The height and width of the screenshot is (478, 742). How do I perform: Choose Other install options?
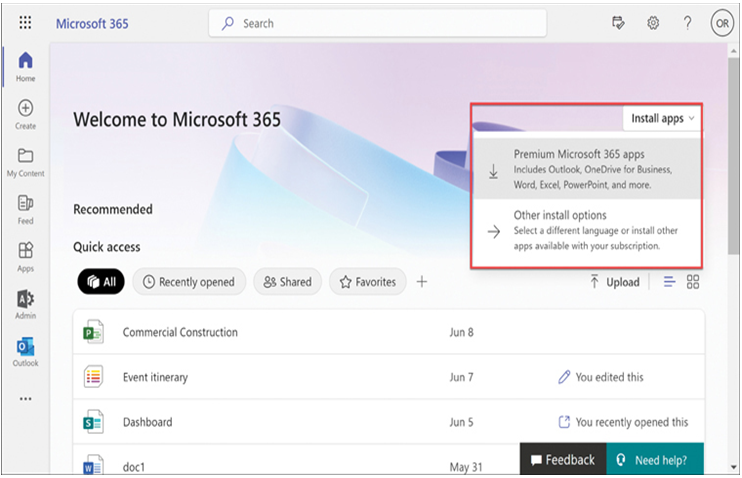point(587,230)
